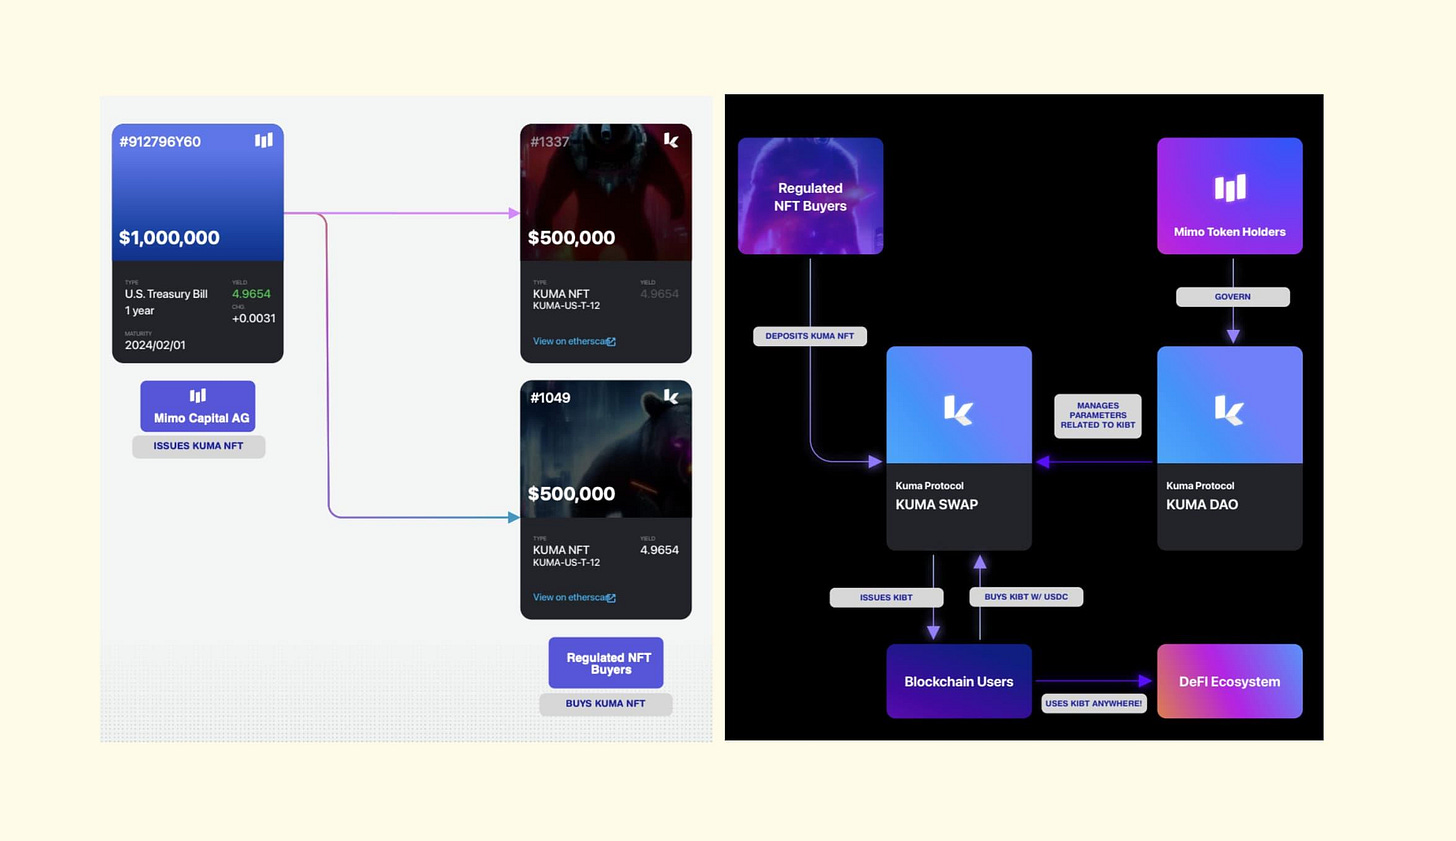
Task: Click MANAGES PARAMETERS RELATED TO KIBT label
Action: (1098, 415)
